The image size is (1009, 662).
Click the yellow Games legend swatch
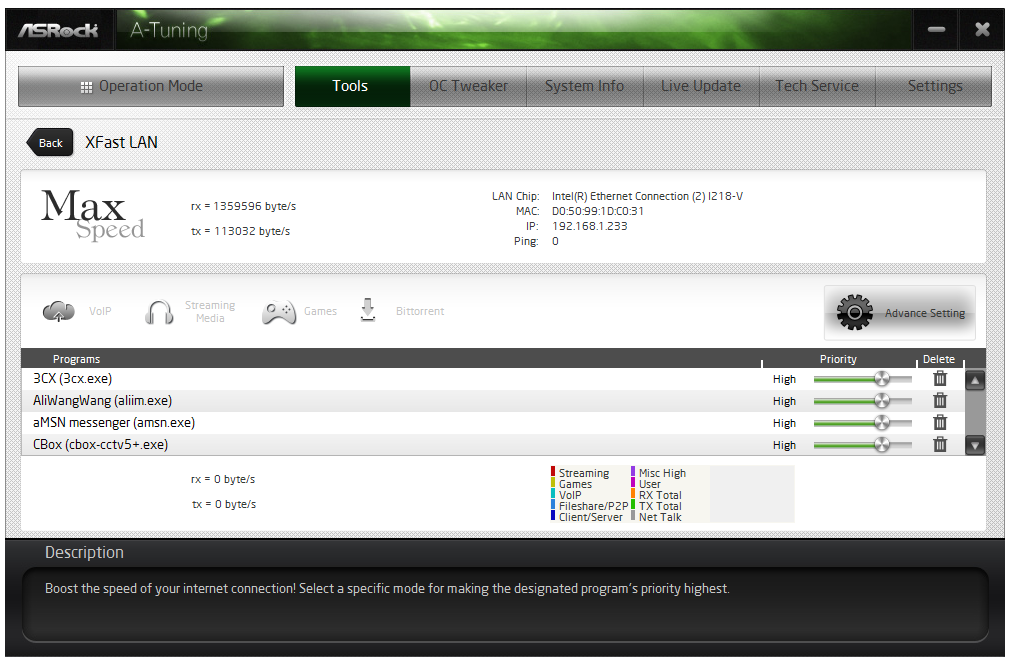click(553, 483)
